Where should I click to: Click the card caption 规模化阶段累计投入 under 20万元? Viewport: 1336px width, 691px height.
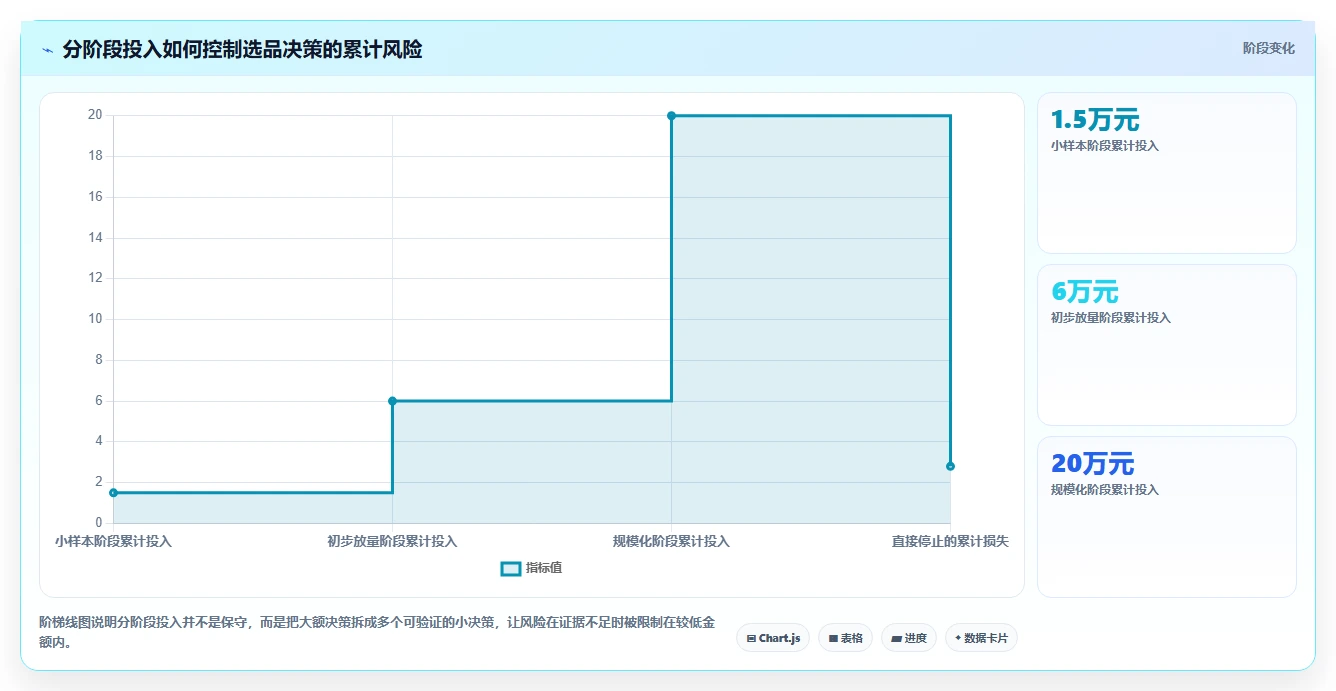click(x=1104, y=489)
